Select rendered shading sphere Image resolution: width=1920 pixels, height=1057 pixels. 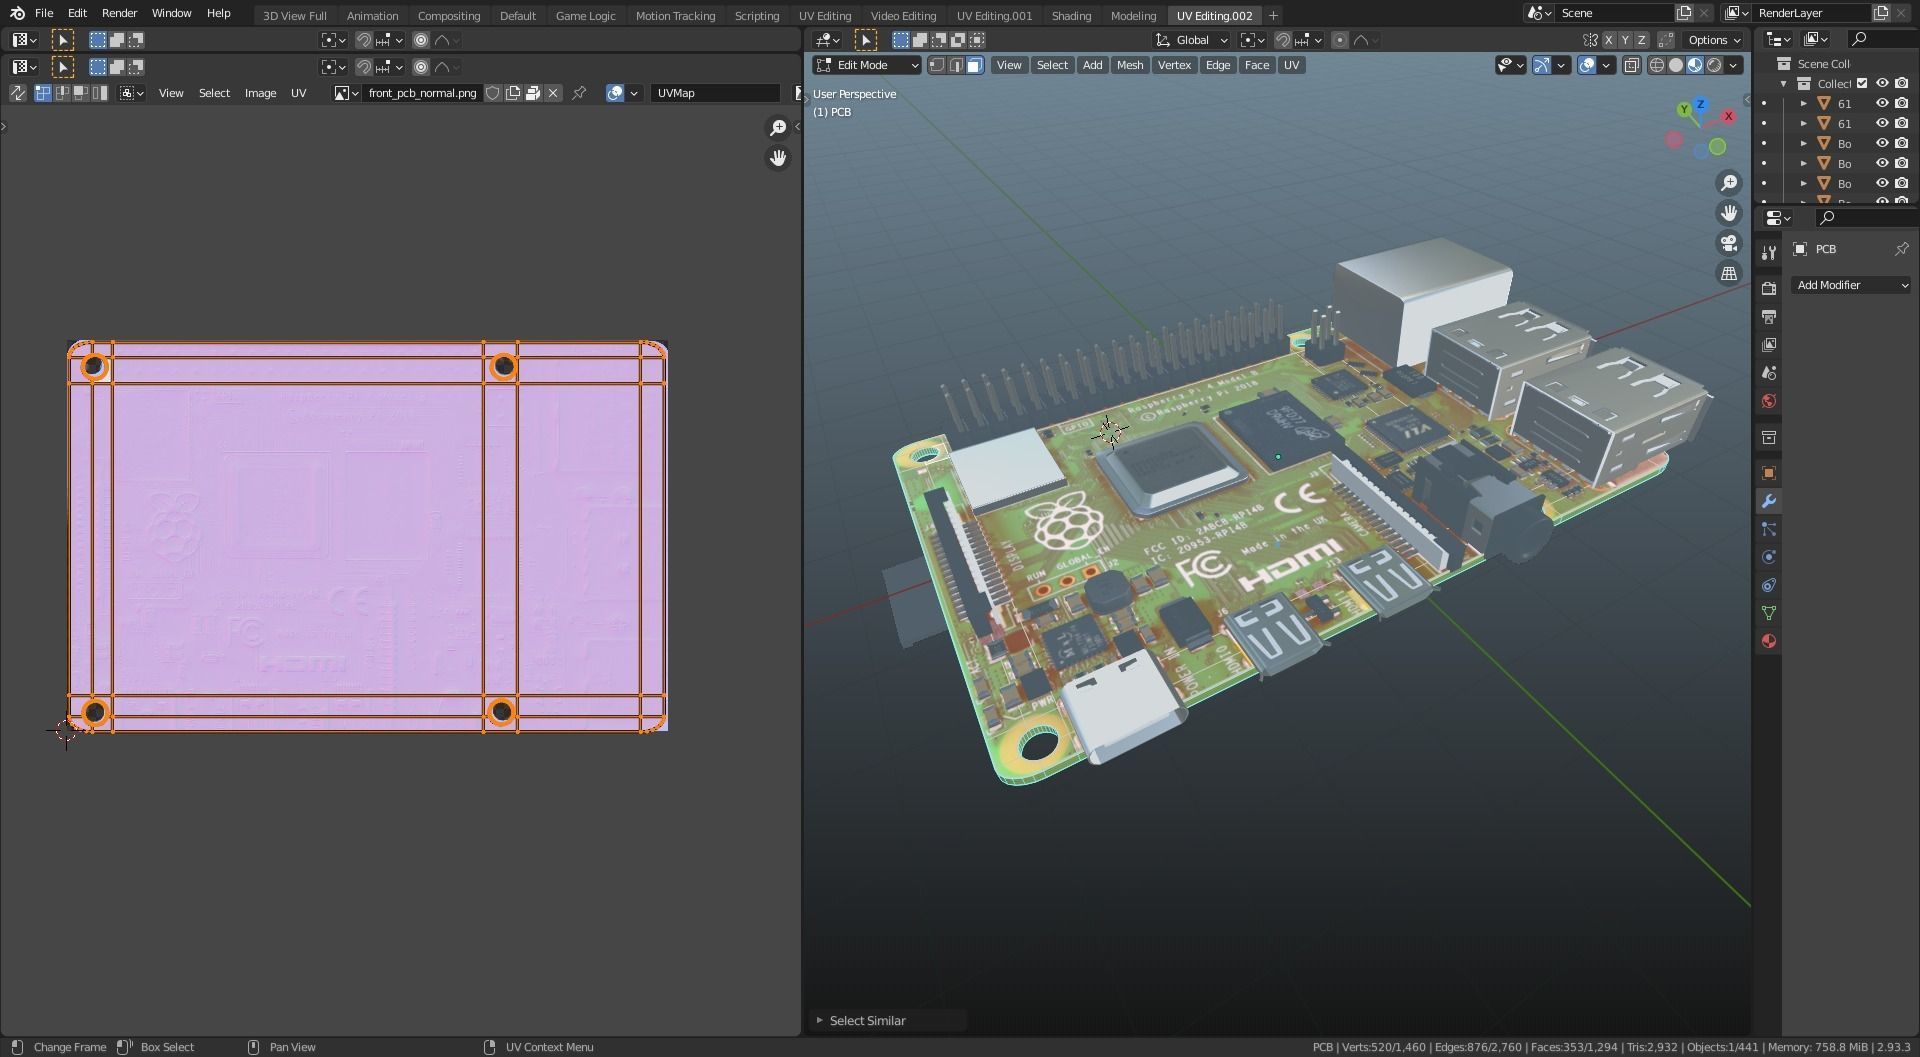pos(1714,65)
